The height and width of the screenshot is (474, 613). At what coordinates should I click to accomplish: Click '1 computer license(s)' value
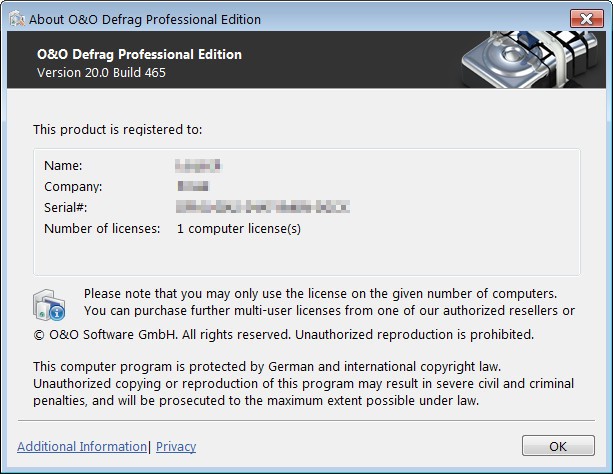click(x=239, y=228)
